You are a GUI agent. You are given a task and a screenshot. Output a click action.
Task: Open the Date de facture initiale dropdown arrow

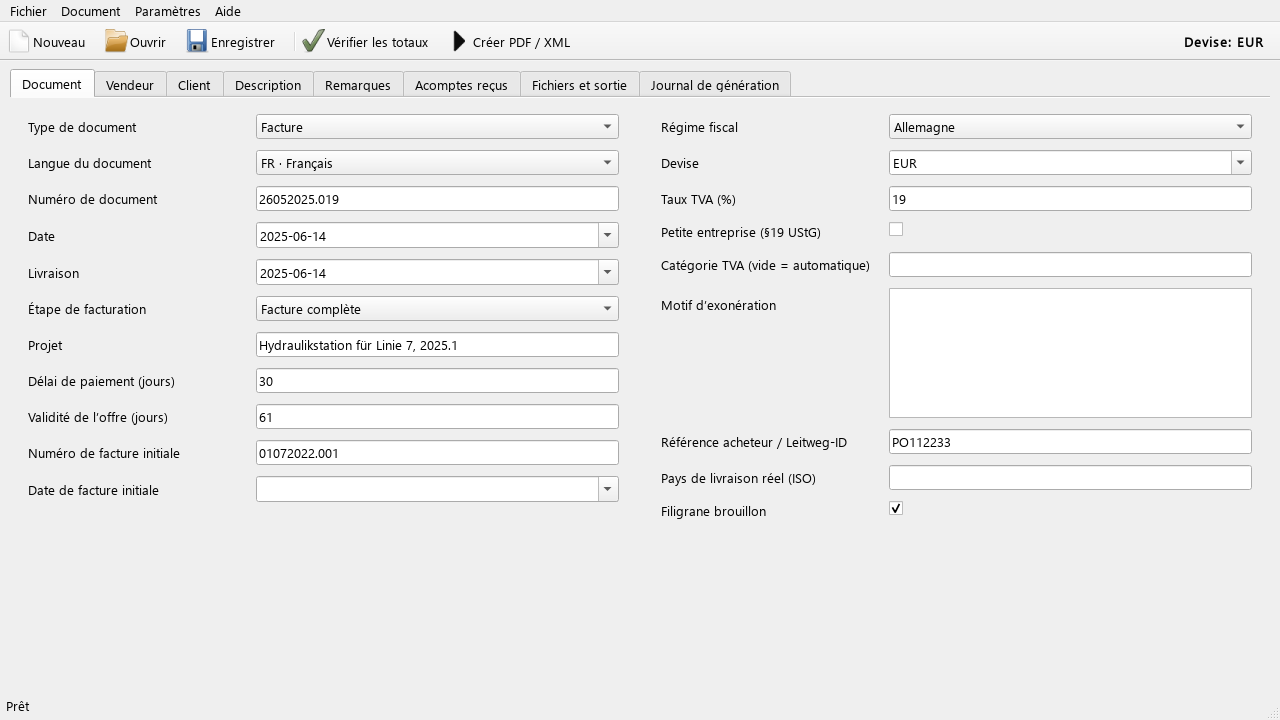point(608,489)
